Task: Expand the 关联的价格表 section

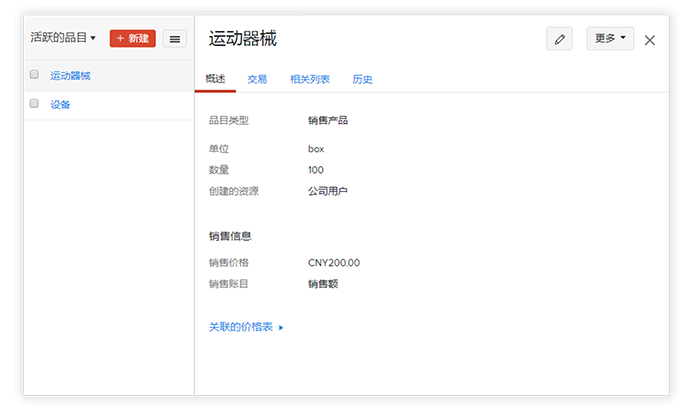Action: click(x=246, y=327)
